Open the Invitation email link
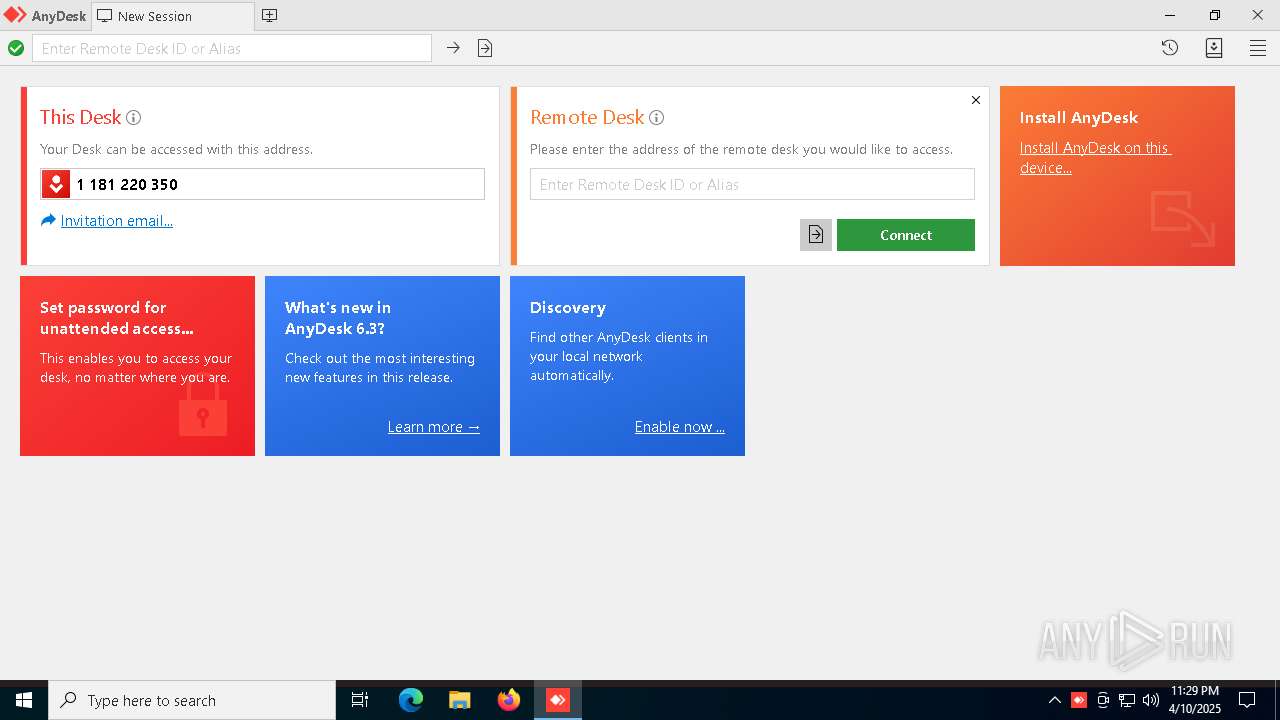The width and height of the screenshot is (1280, 720). [117, 221]
